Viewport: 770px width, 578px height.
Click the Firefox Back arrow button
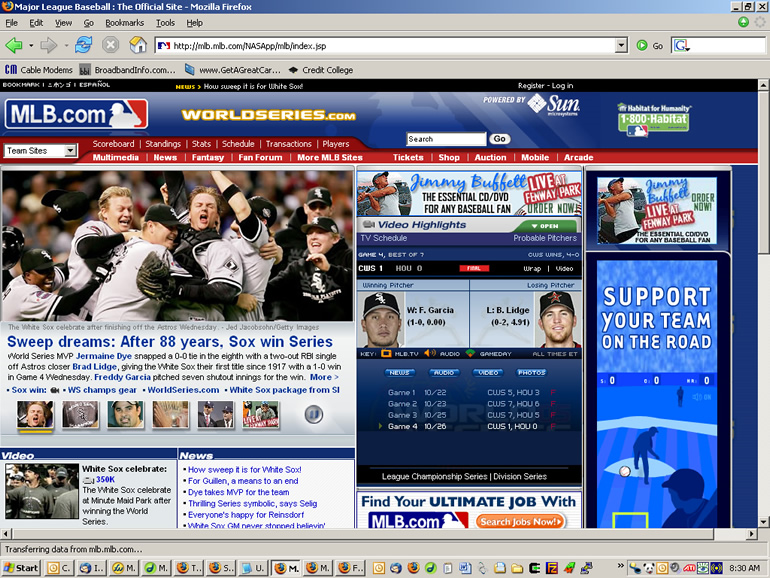pos(14,46)
